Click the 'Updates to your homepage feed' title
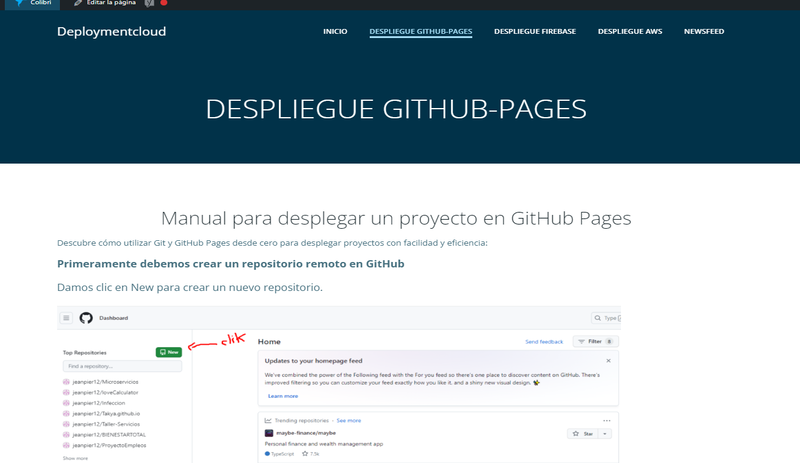This screenshot has height=463, width=800. coord(313,360)
